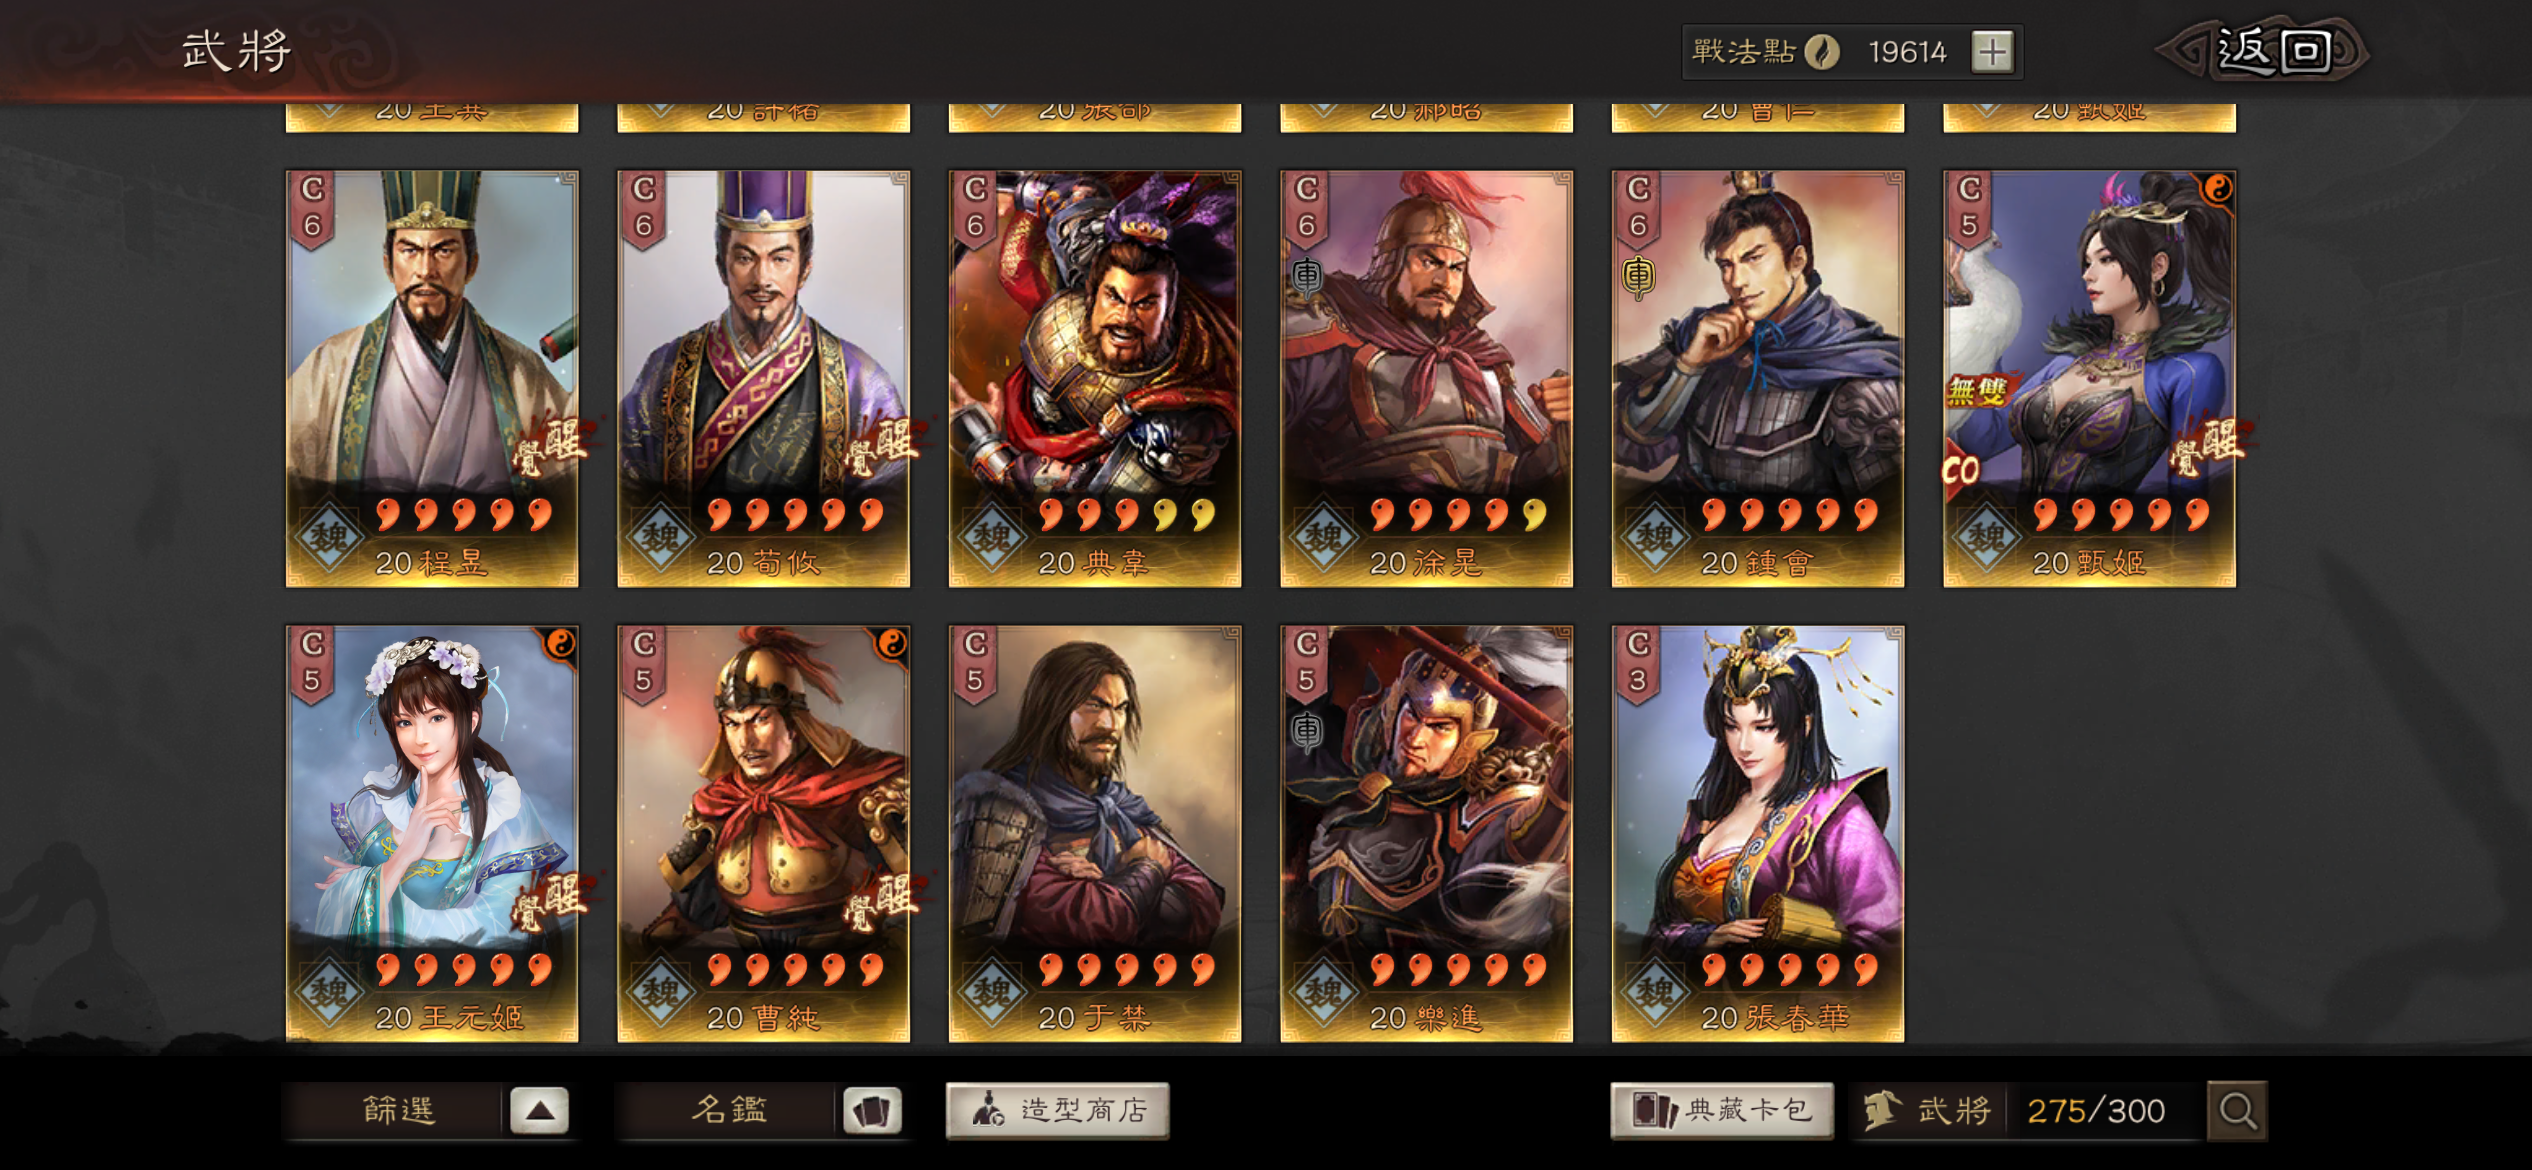Open the 典藏卡包 card pack
Screen dimensions: 2532x1170
(x=1722, y=1110)
